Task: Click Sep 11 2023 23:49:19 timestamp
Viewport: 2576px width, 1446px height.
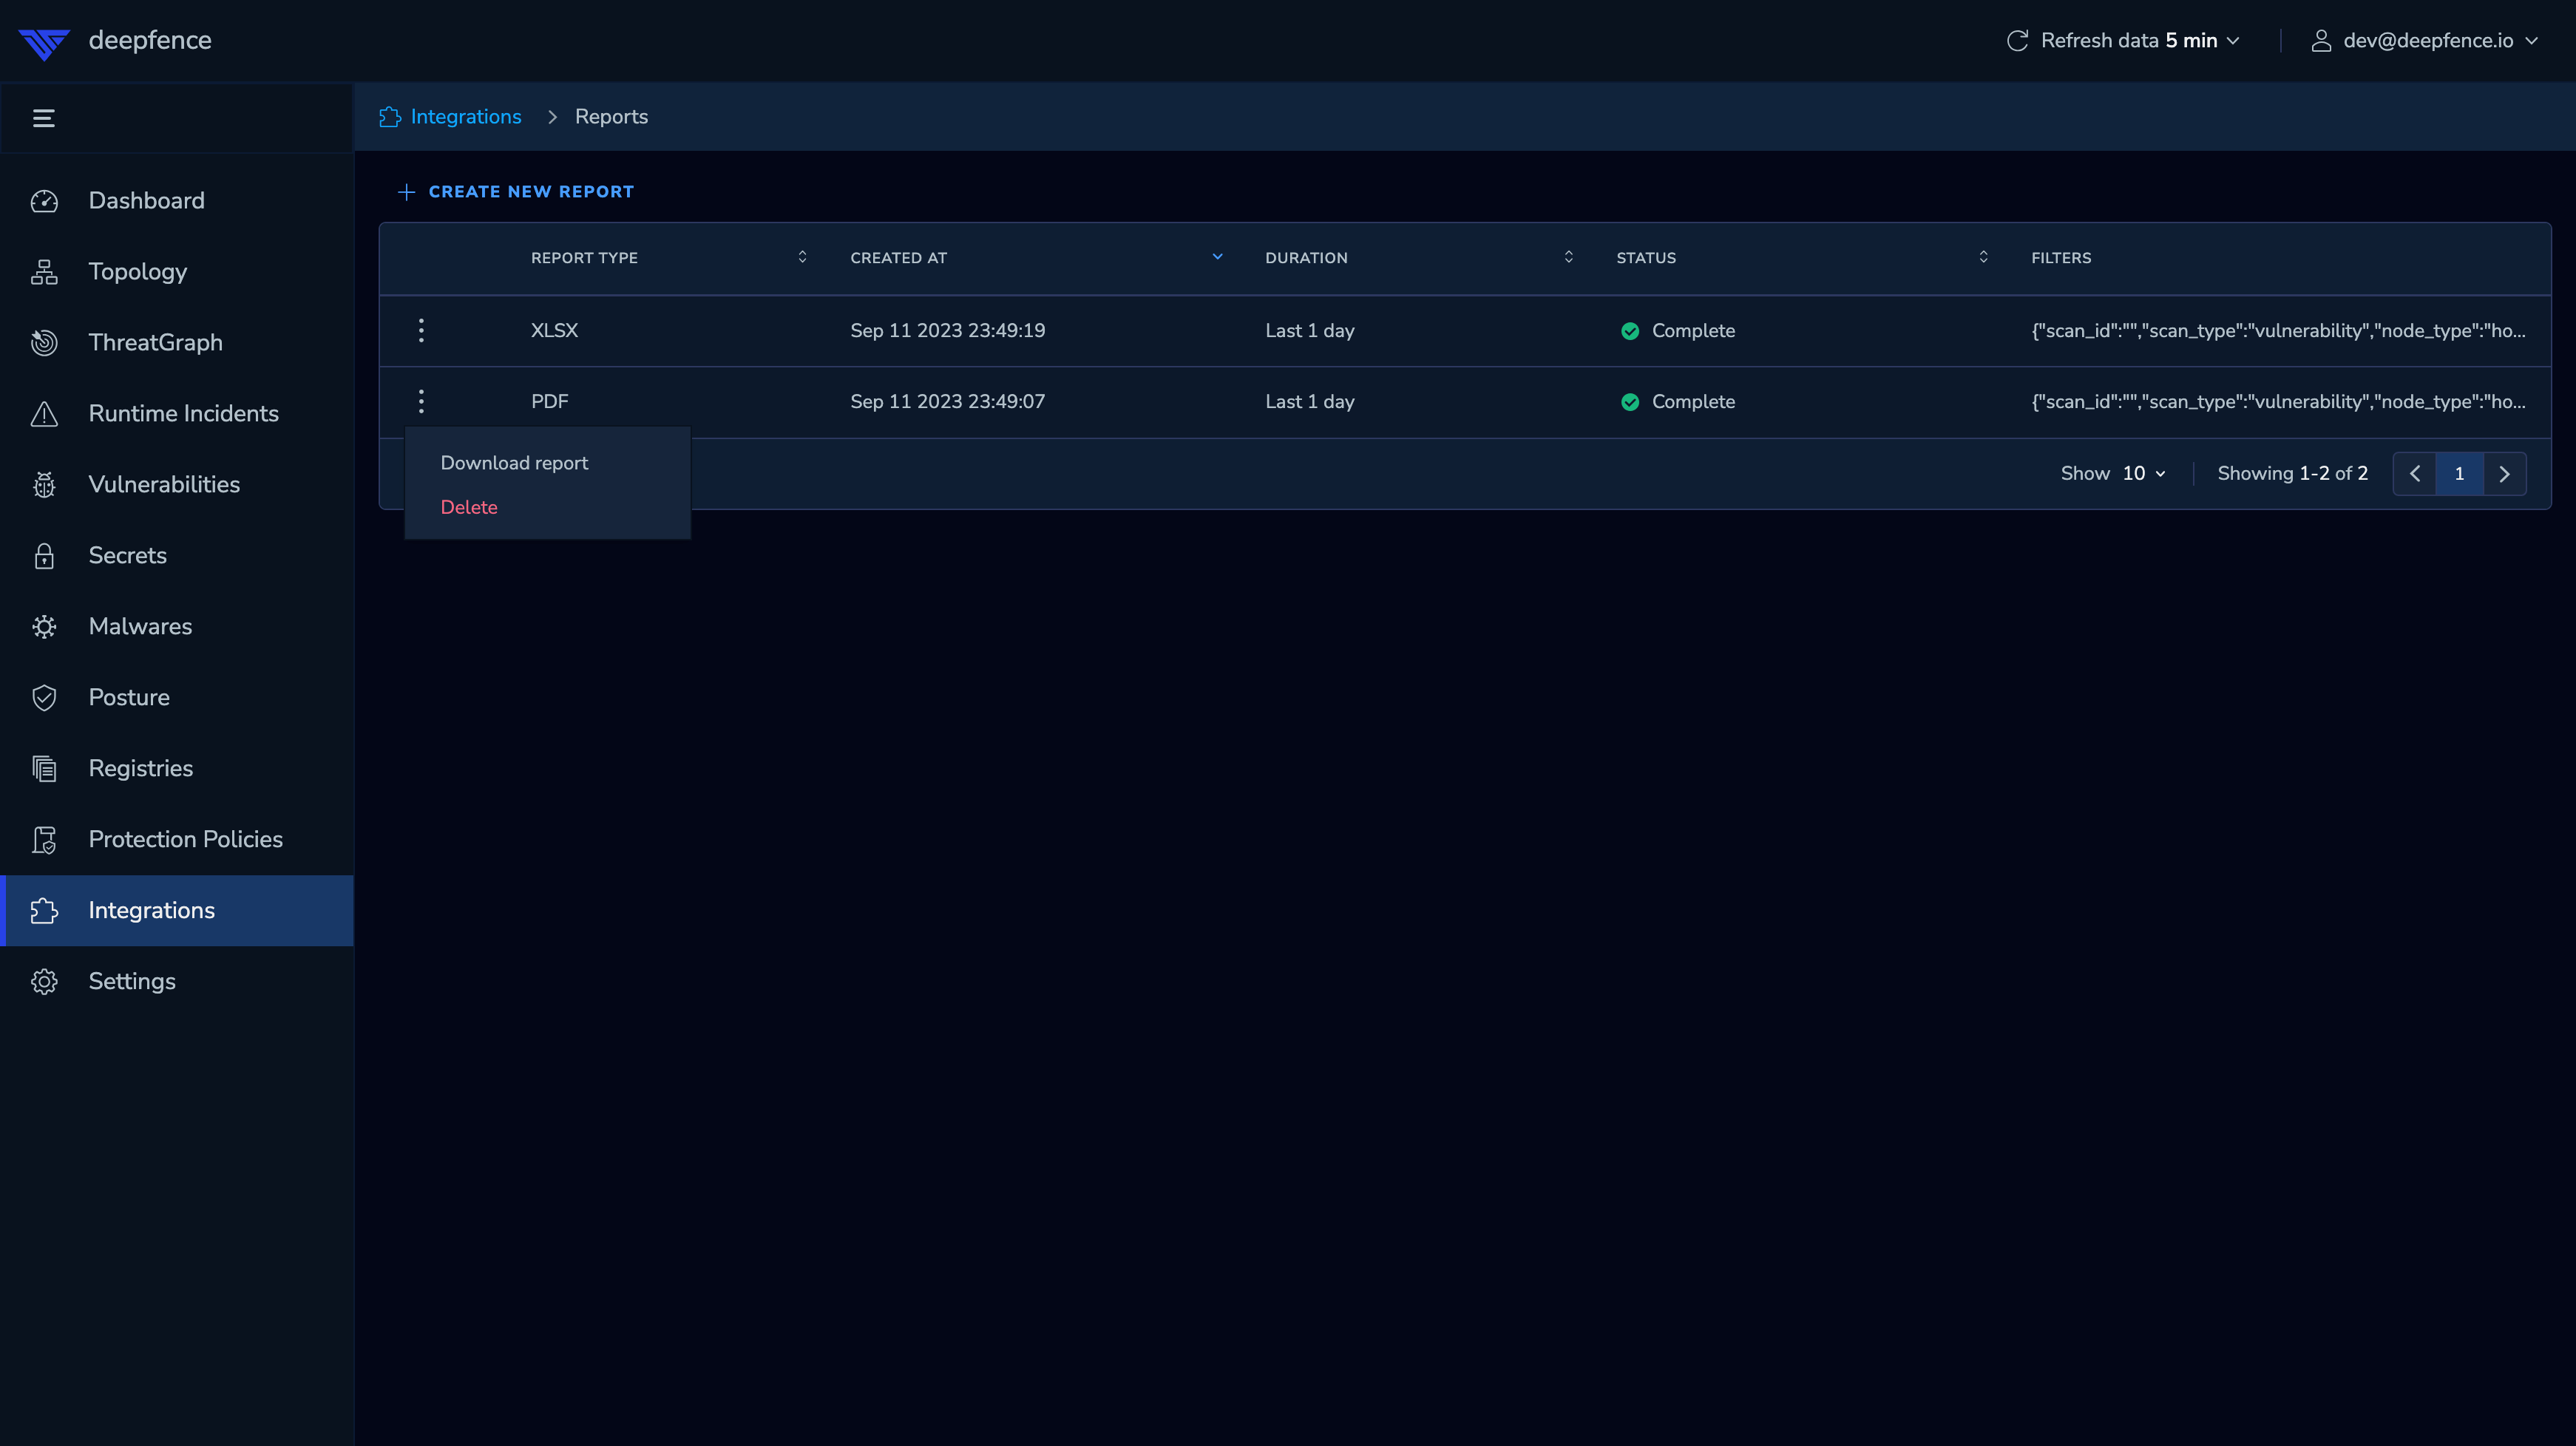Action: [948, 331]
